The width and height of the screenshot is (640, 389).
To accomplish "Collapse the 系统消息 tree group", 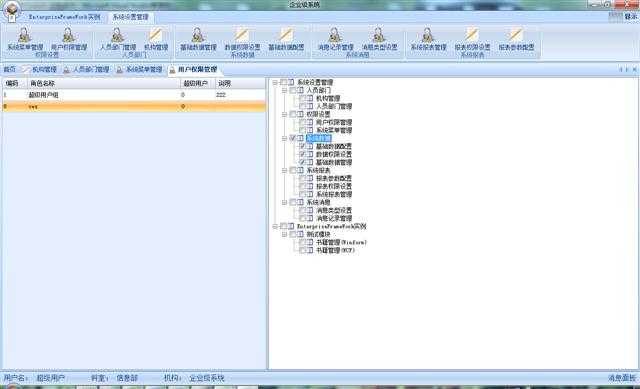I will (x=284, y=202).
